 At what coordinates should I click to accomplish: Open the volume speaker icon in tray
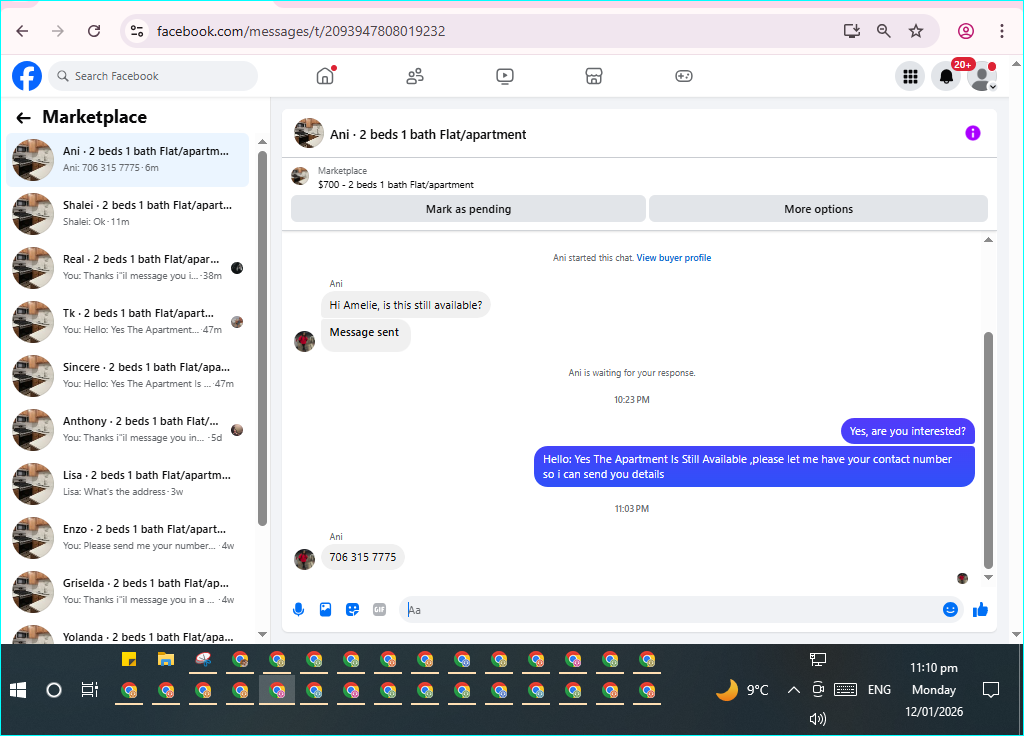click(818, 719)
